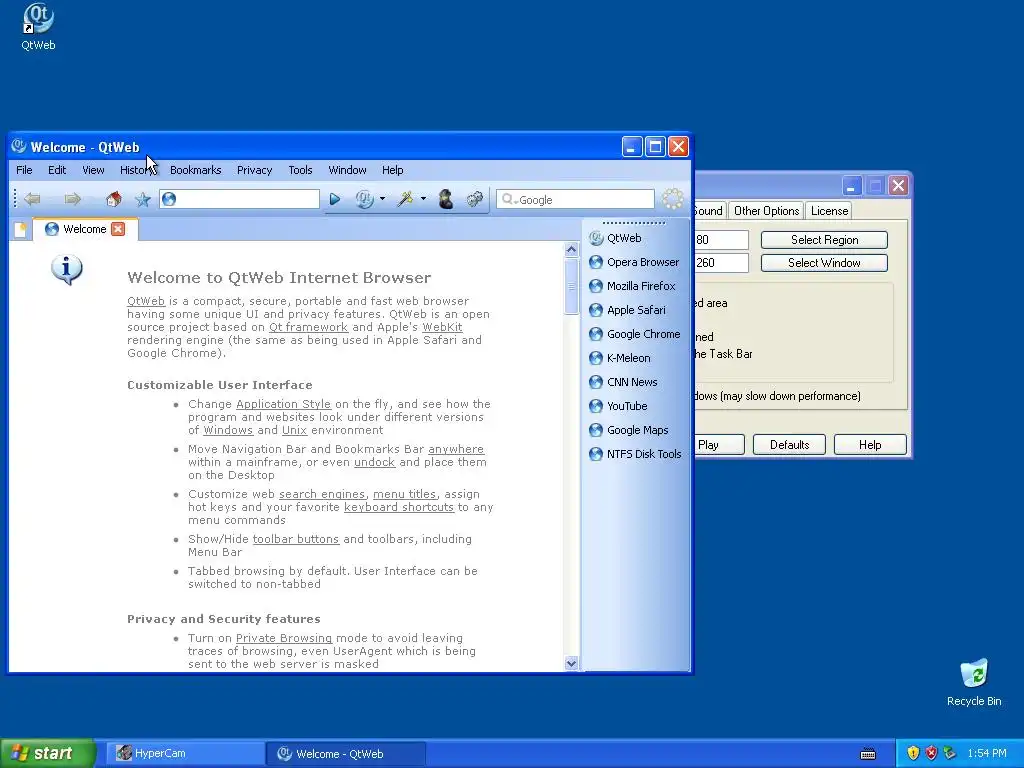Click the magic wand tool icon
Image resolution: width=1024 pixels, height=768 pixels.
[405, 199]
